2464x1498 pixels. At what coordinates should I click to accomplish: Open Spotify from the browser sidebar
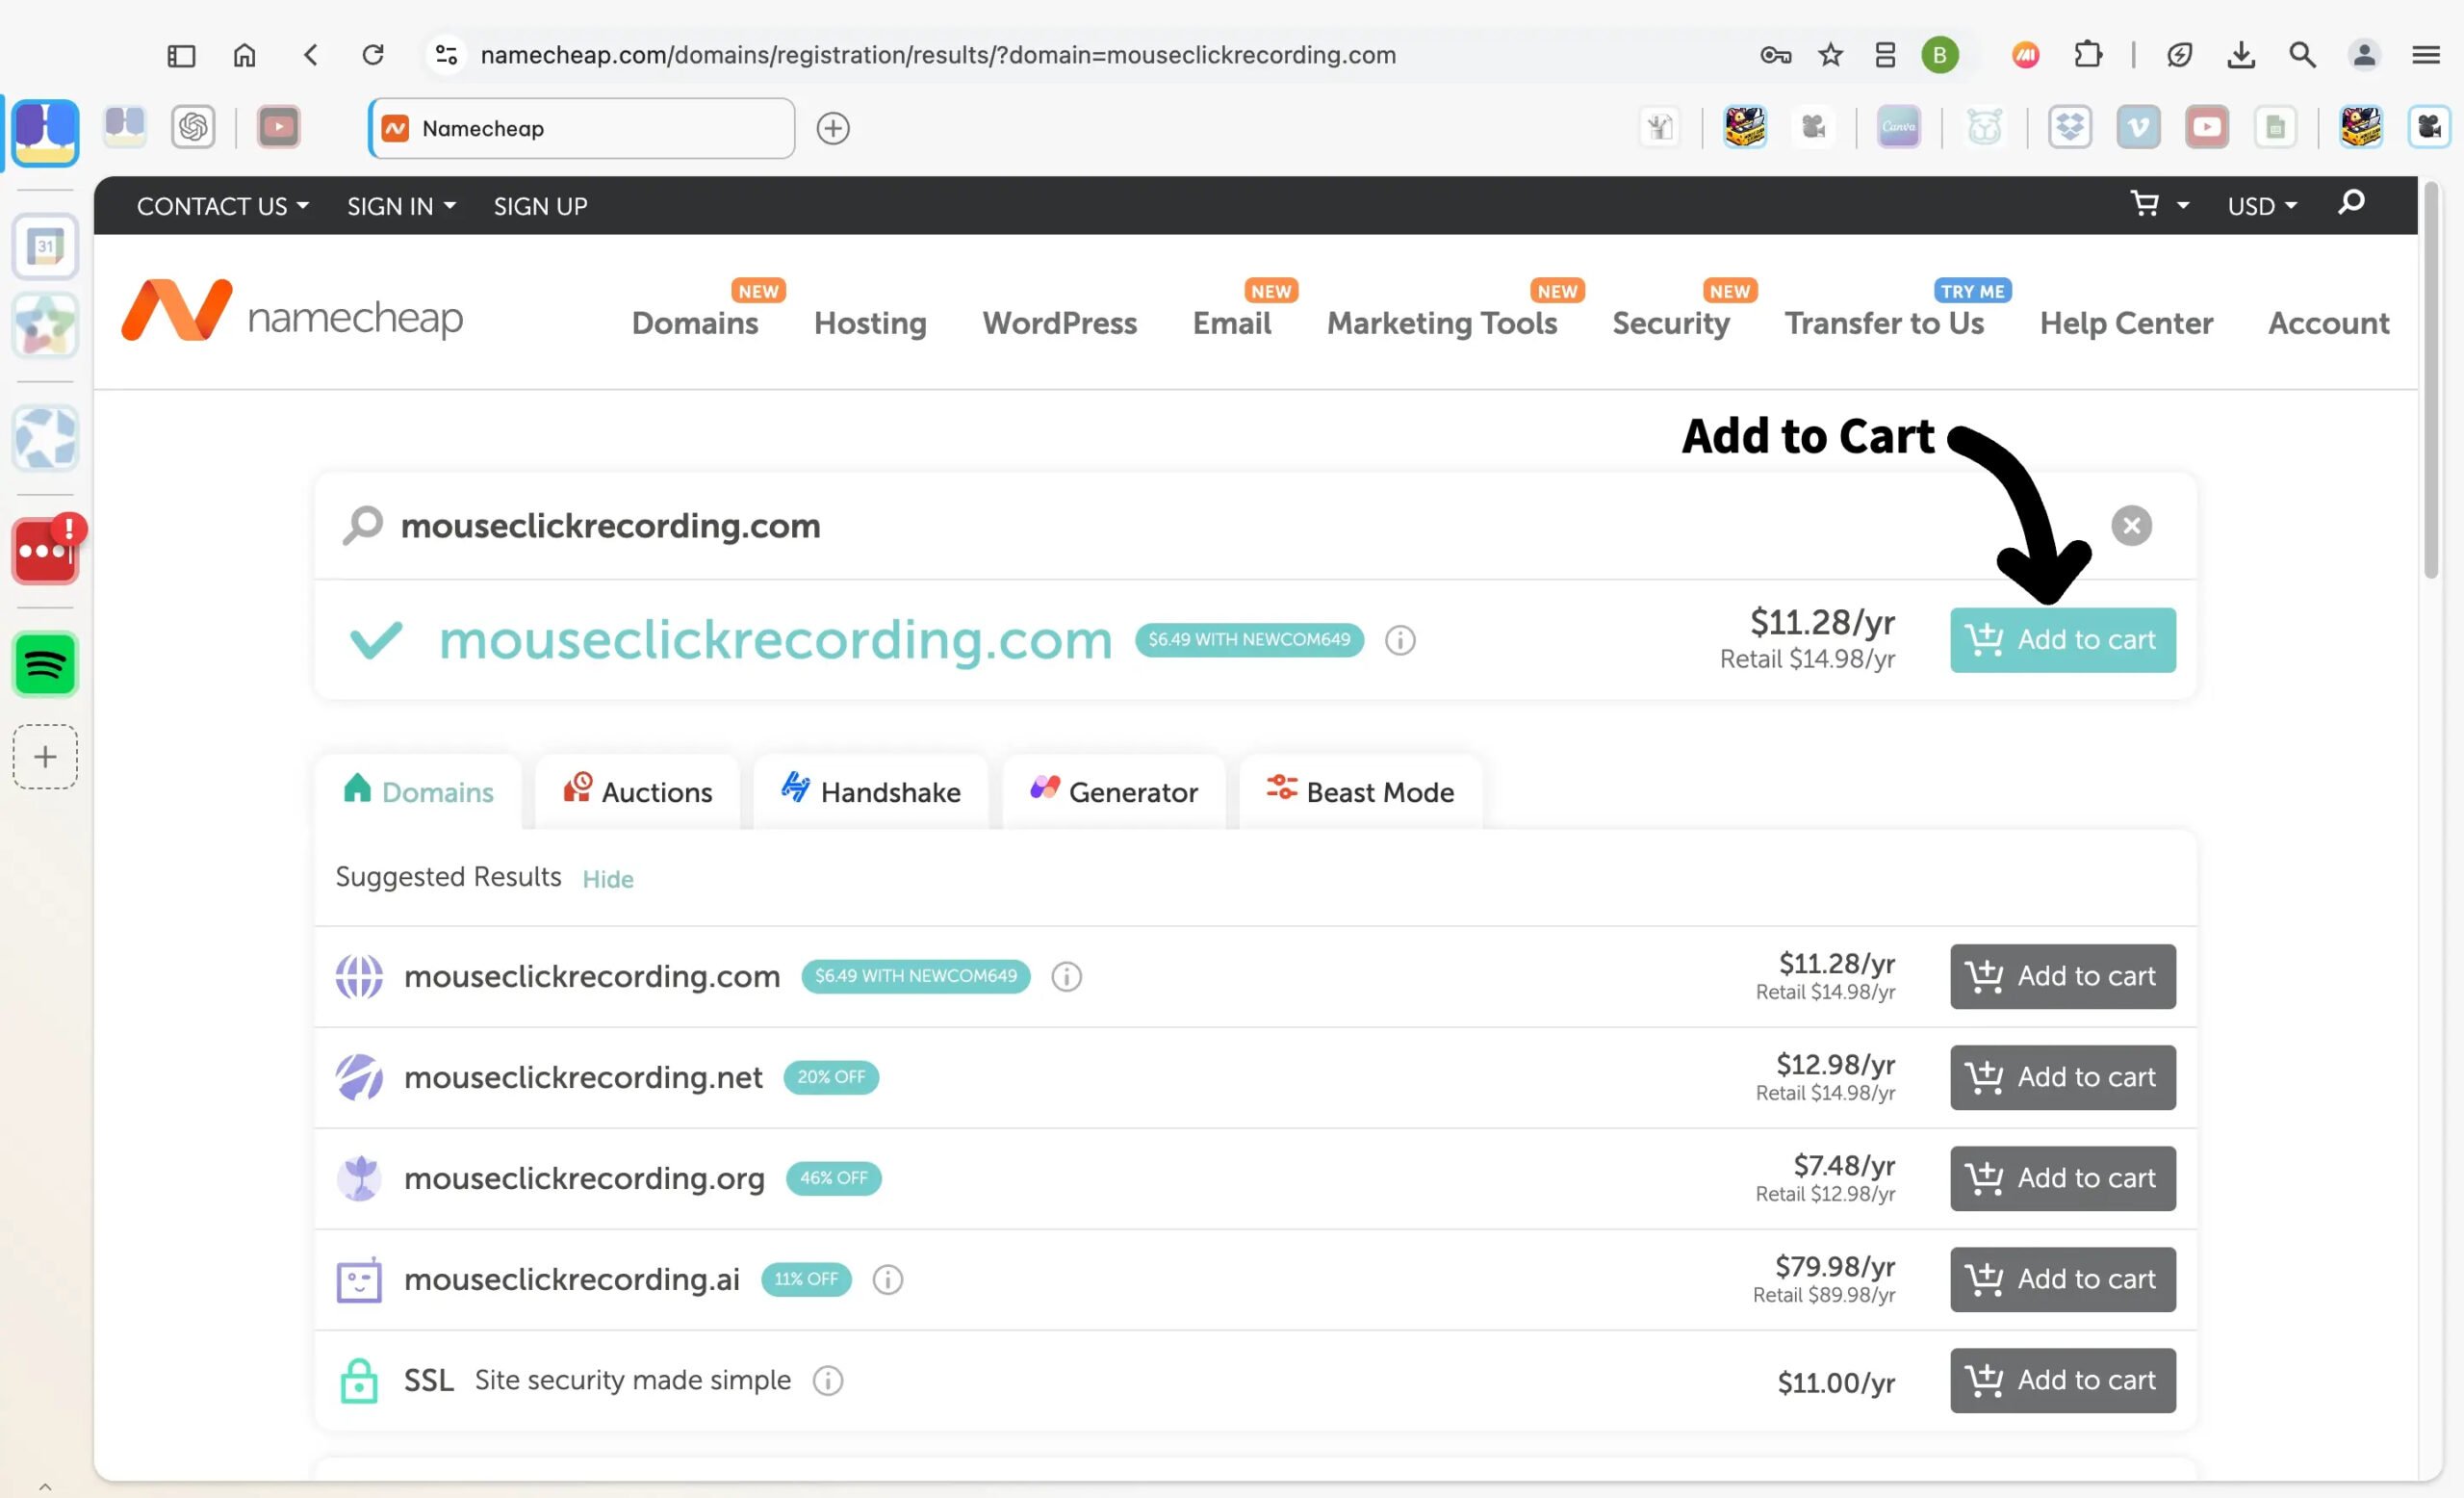(45, 664)
